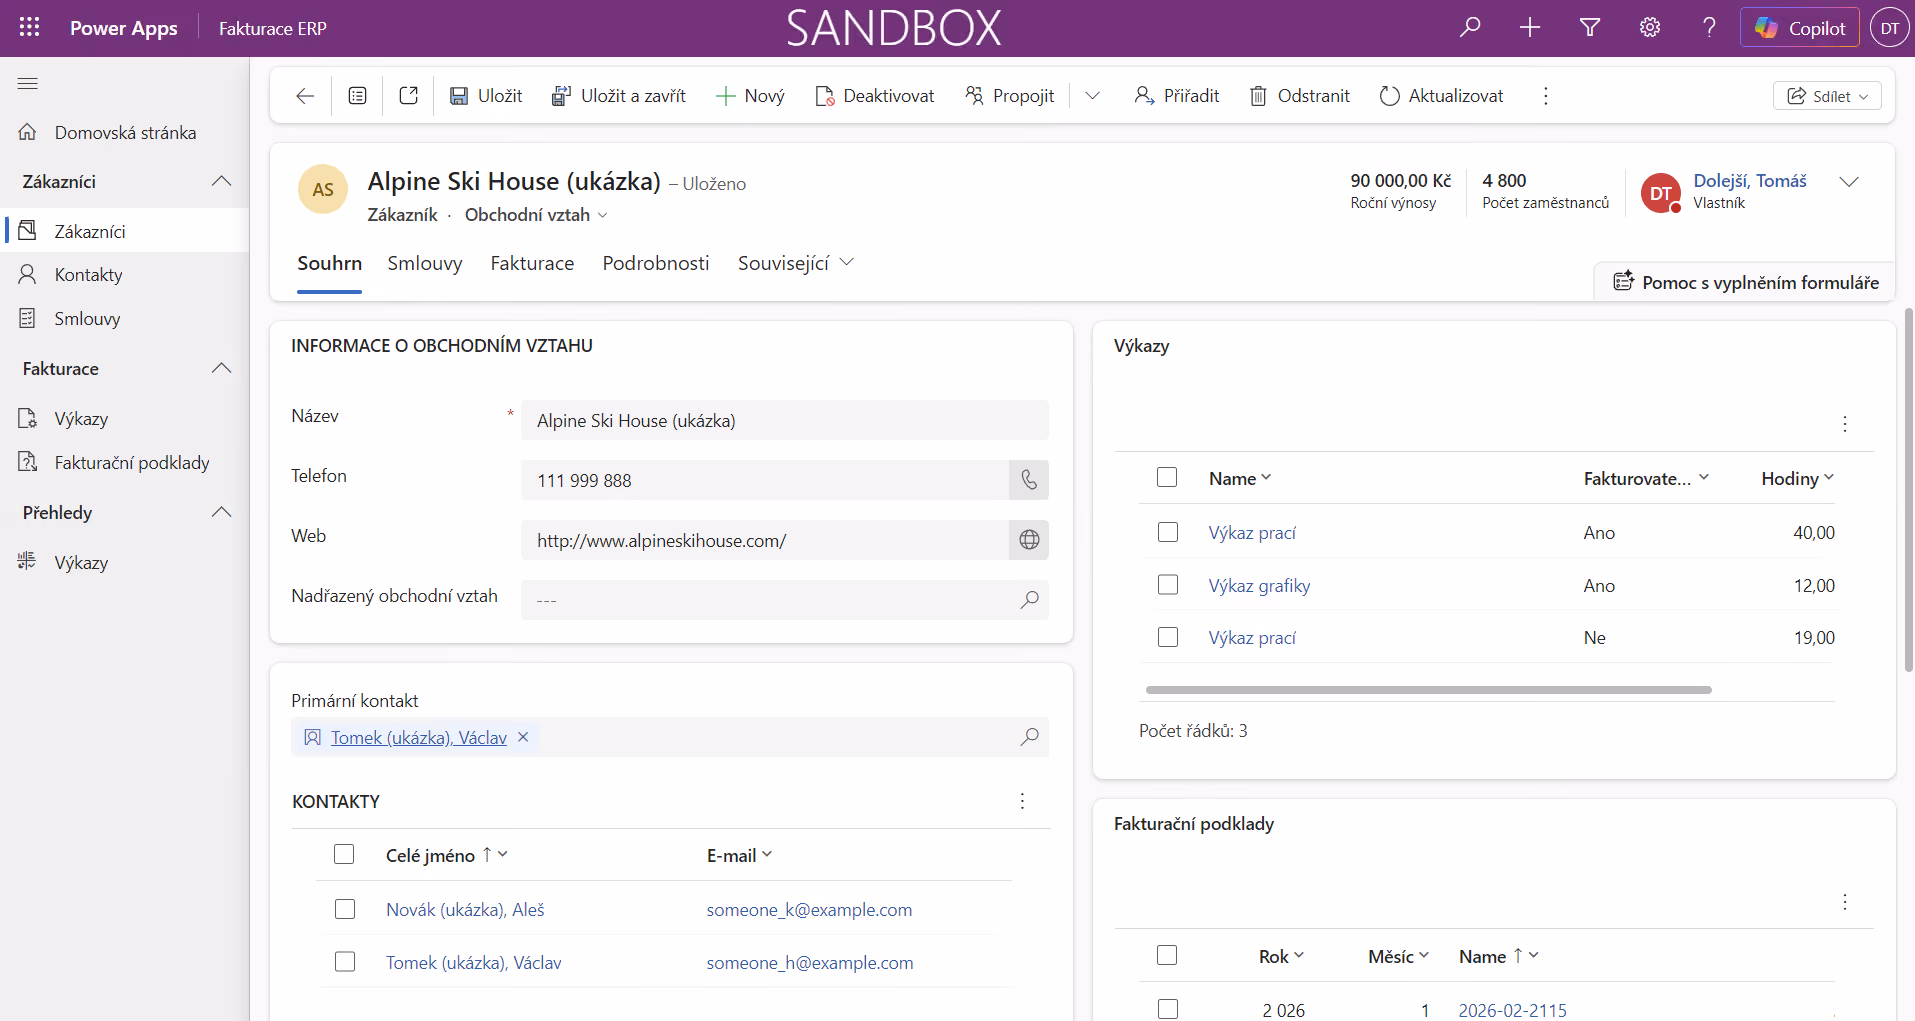Open Fakturační podklady in sidebar
The width and height of the screenshot is (1915, 1021).
125,463
